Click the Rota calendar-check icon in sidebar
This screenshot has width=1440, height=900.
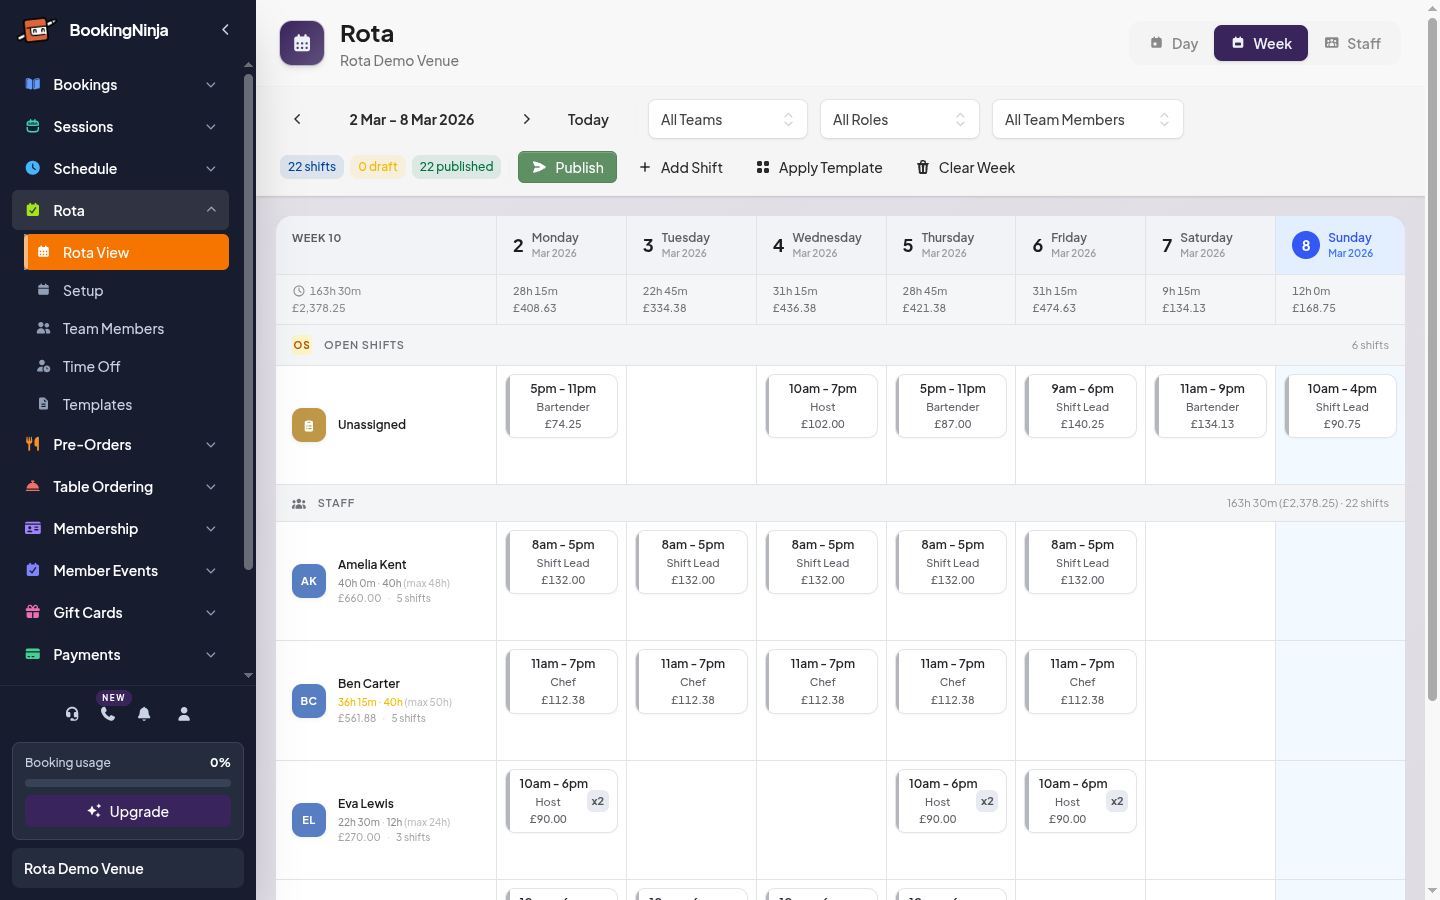(33, 210)
